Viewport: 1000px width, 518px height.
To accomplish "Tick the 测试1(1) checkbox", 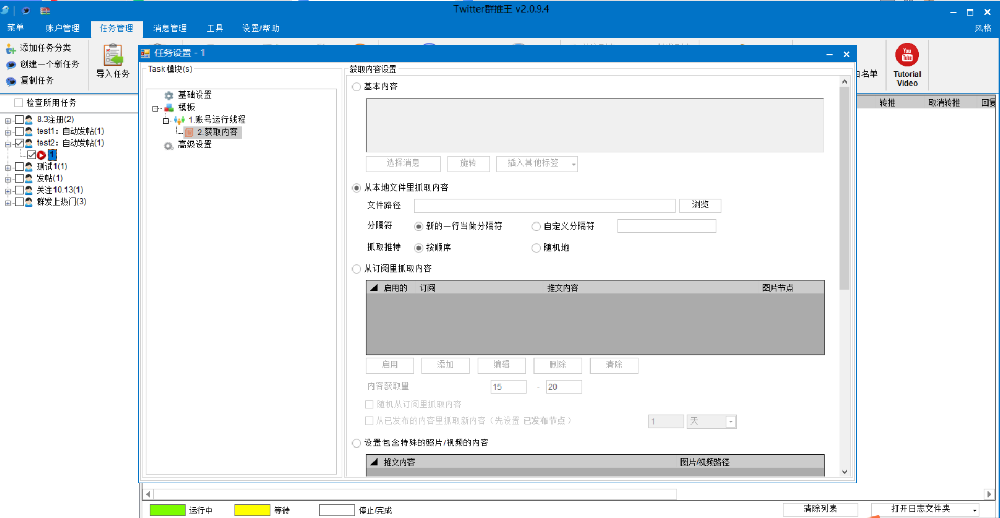I will [x=19, y=166].
